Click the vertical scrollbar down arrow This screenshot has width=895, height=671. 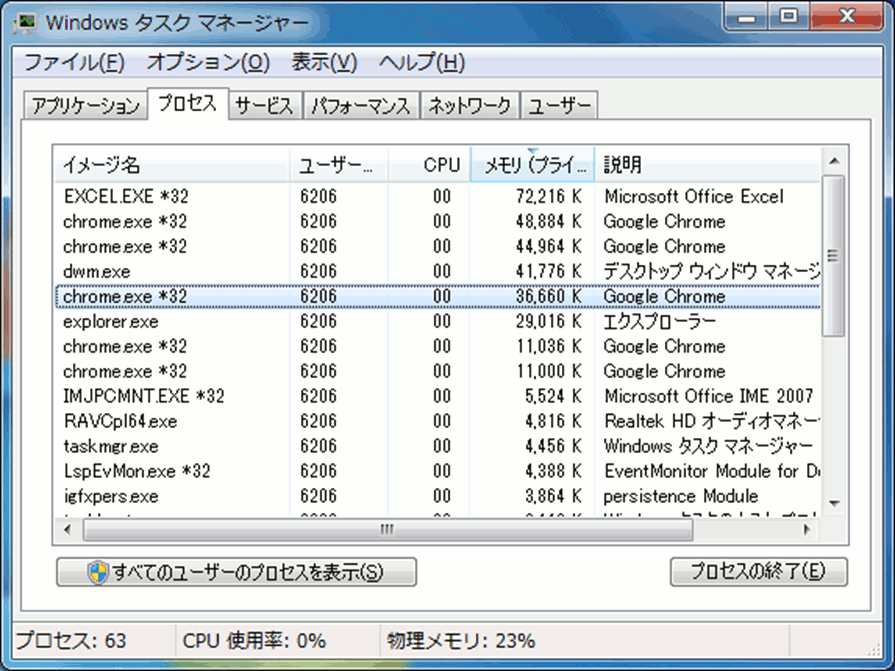(833, 504)
